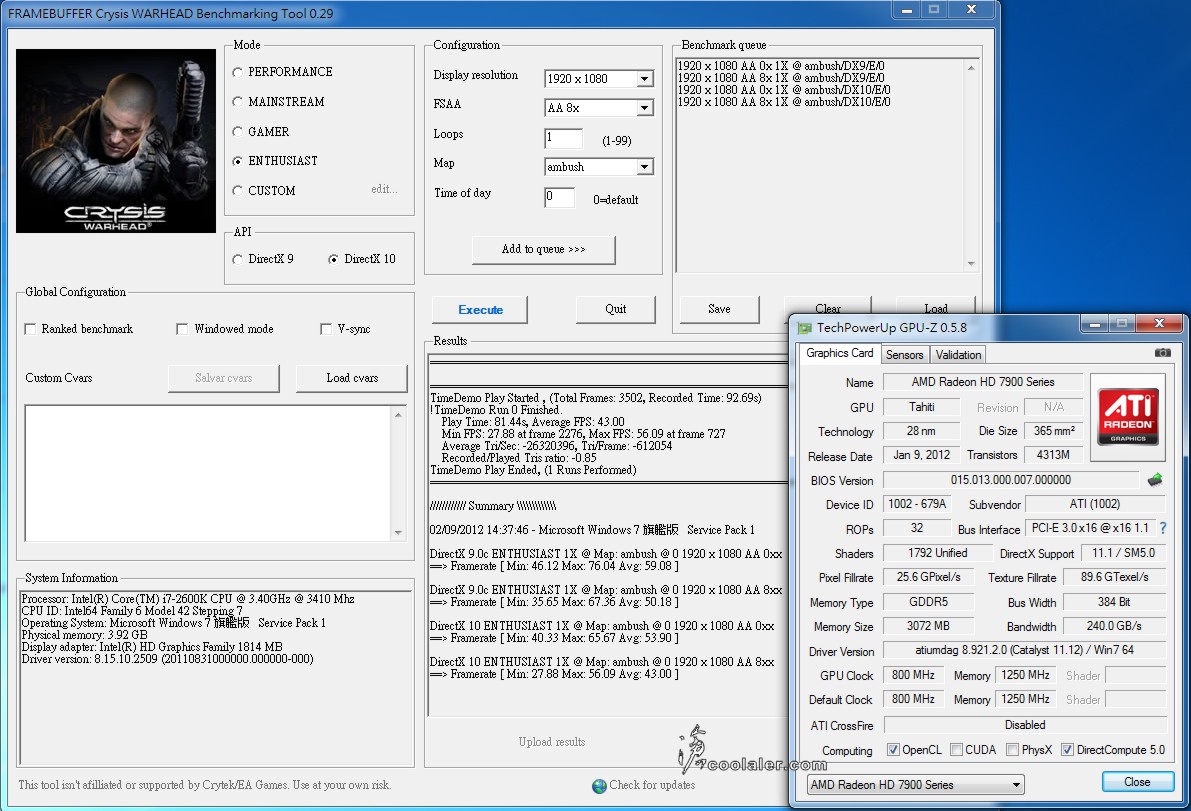Select the GAMER mode radio button
1191x811 pixels.
click(x=238, y=132)
